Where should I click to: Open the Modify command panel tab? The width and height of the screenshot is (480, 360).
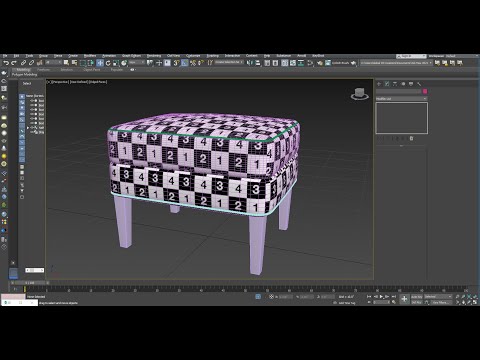coord(387,84)
